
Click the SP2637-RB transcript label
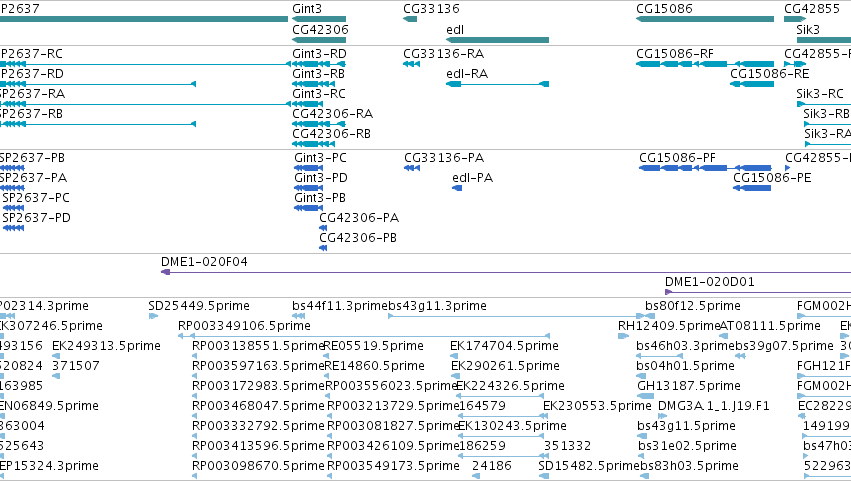[31, 113]
